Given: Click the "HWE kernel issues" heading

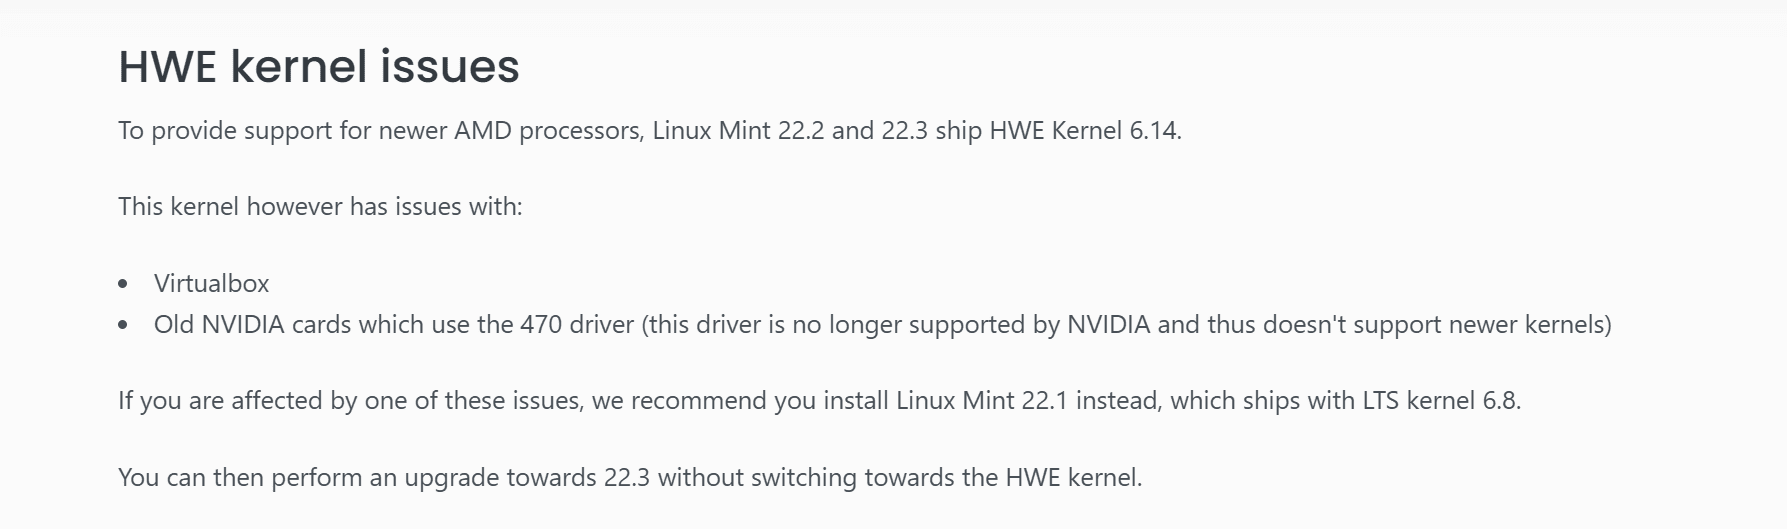Looking at the screenshot, I should (318, 67).
